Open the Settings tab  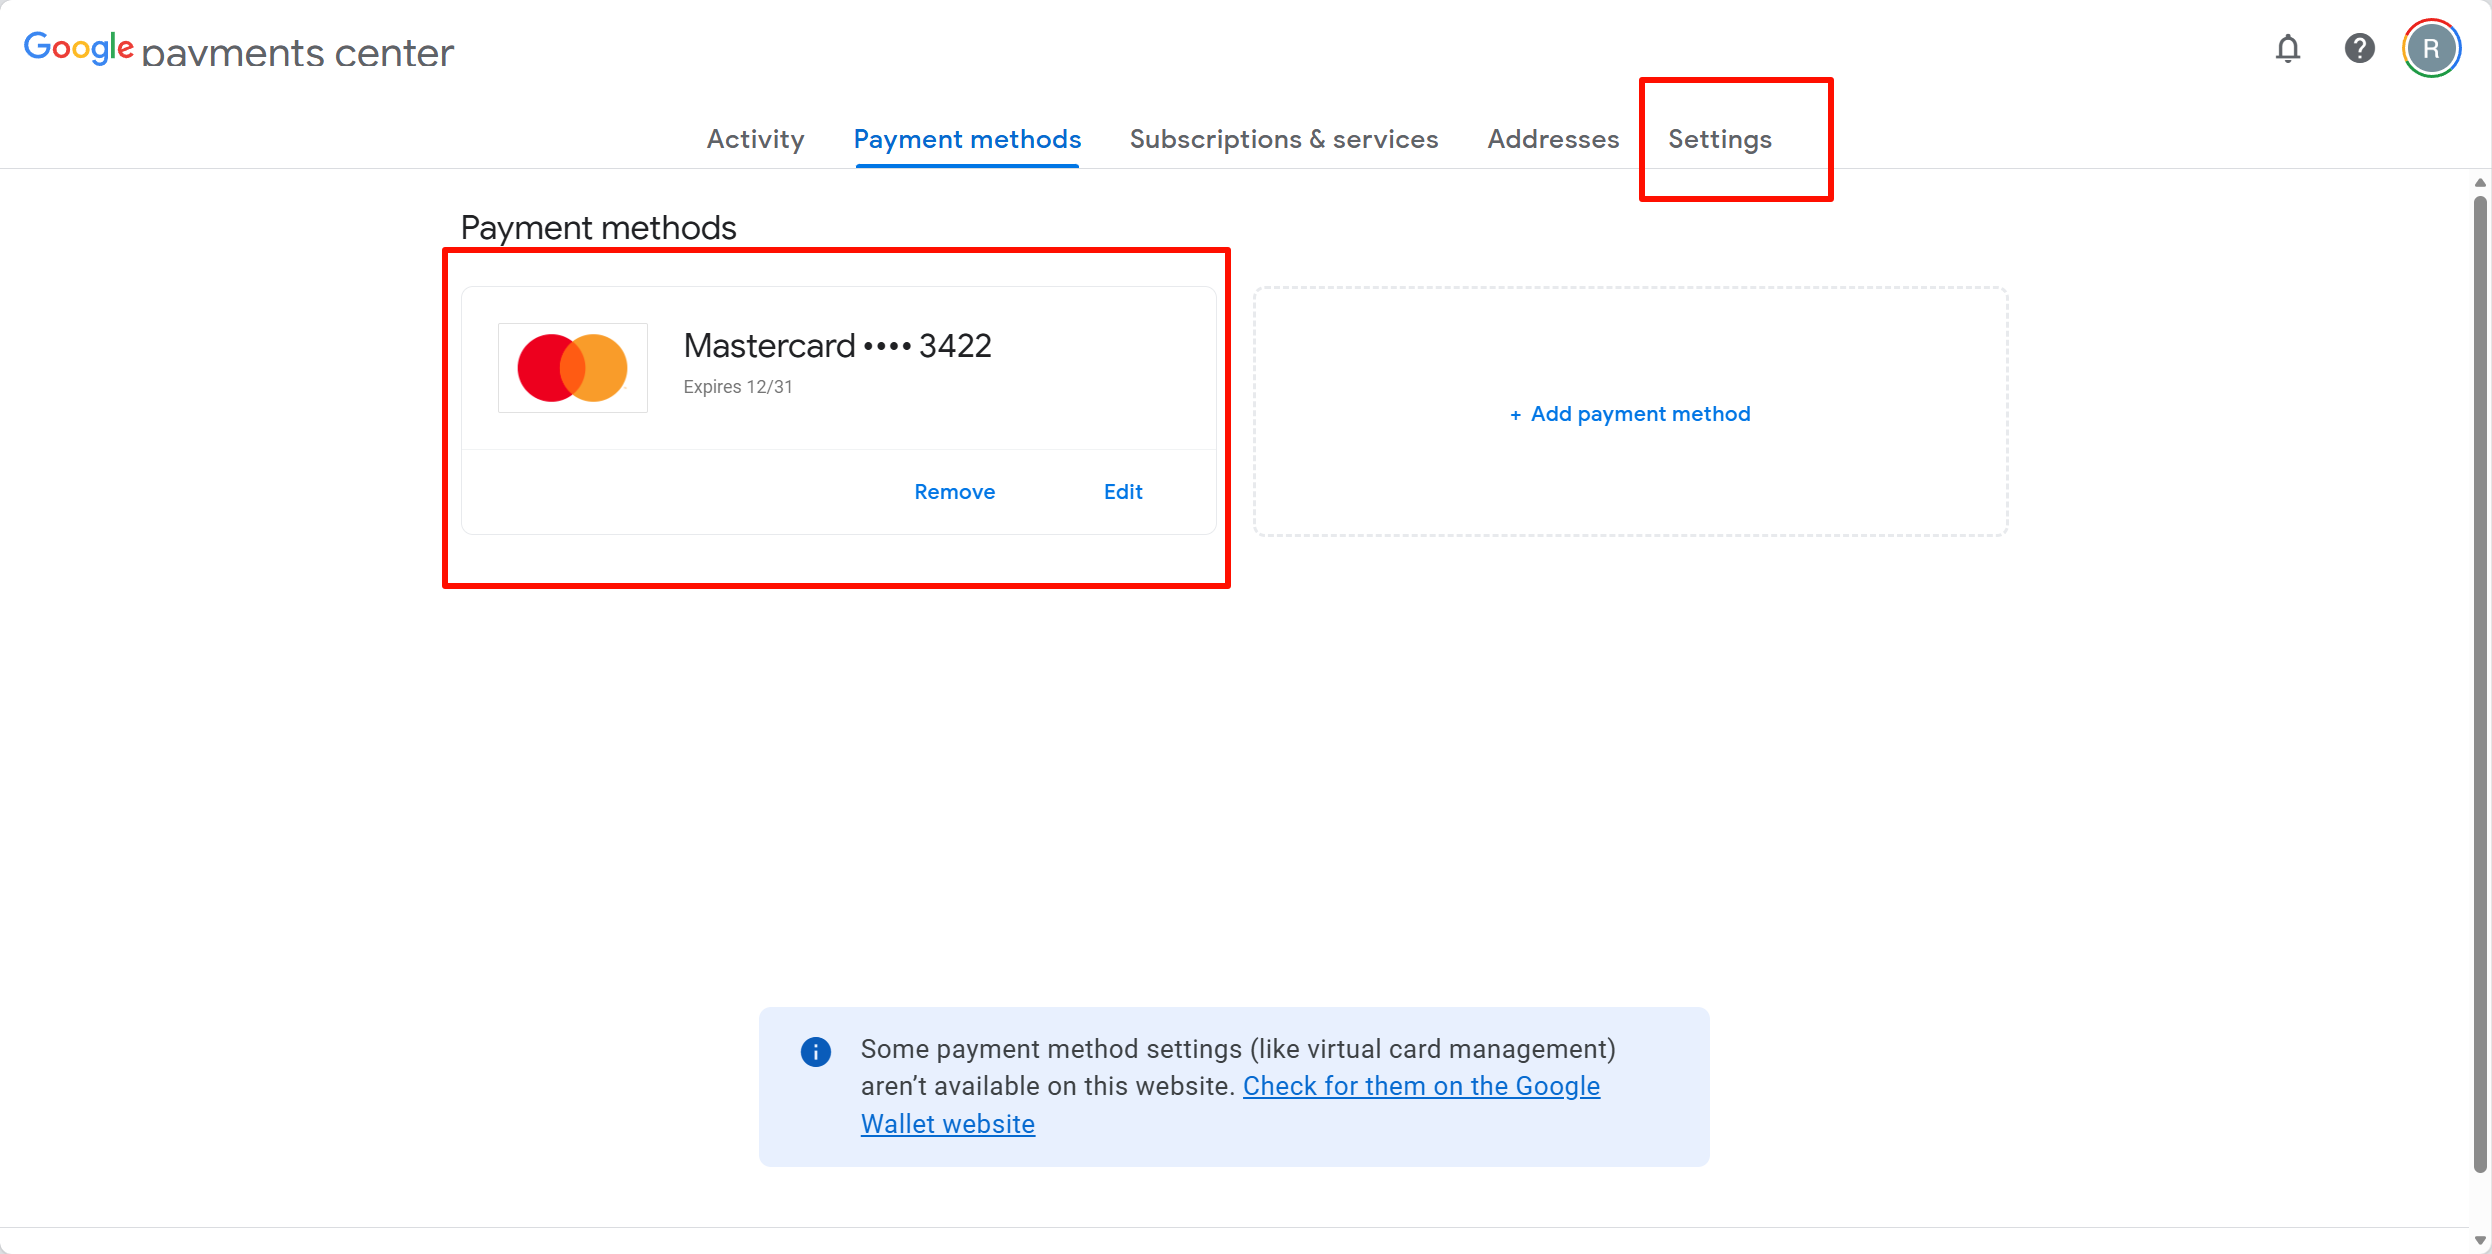[1719, 139]
